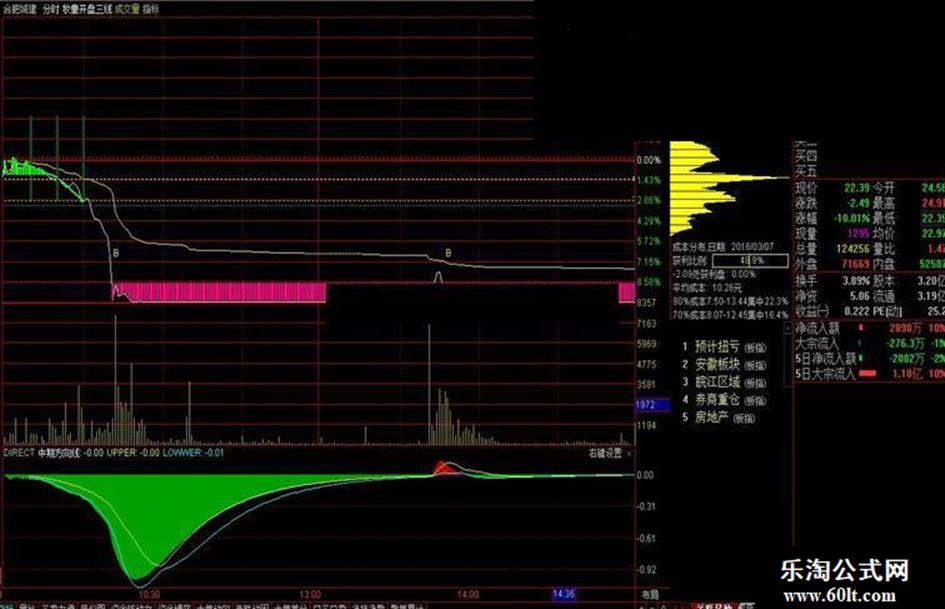Click the 获利比例 progress bar

pos(750,260)
